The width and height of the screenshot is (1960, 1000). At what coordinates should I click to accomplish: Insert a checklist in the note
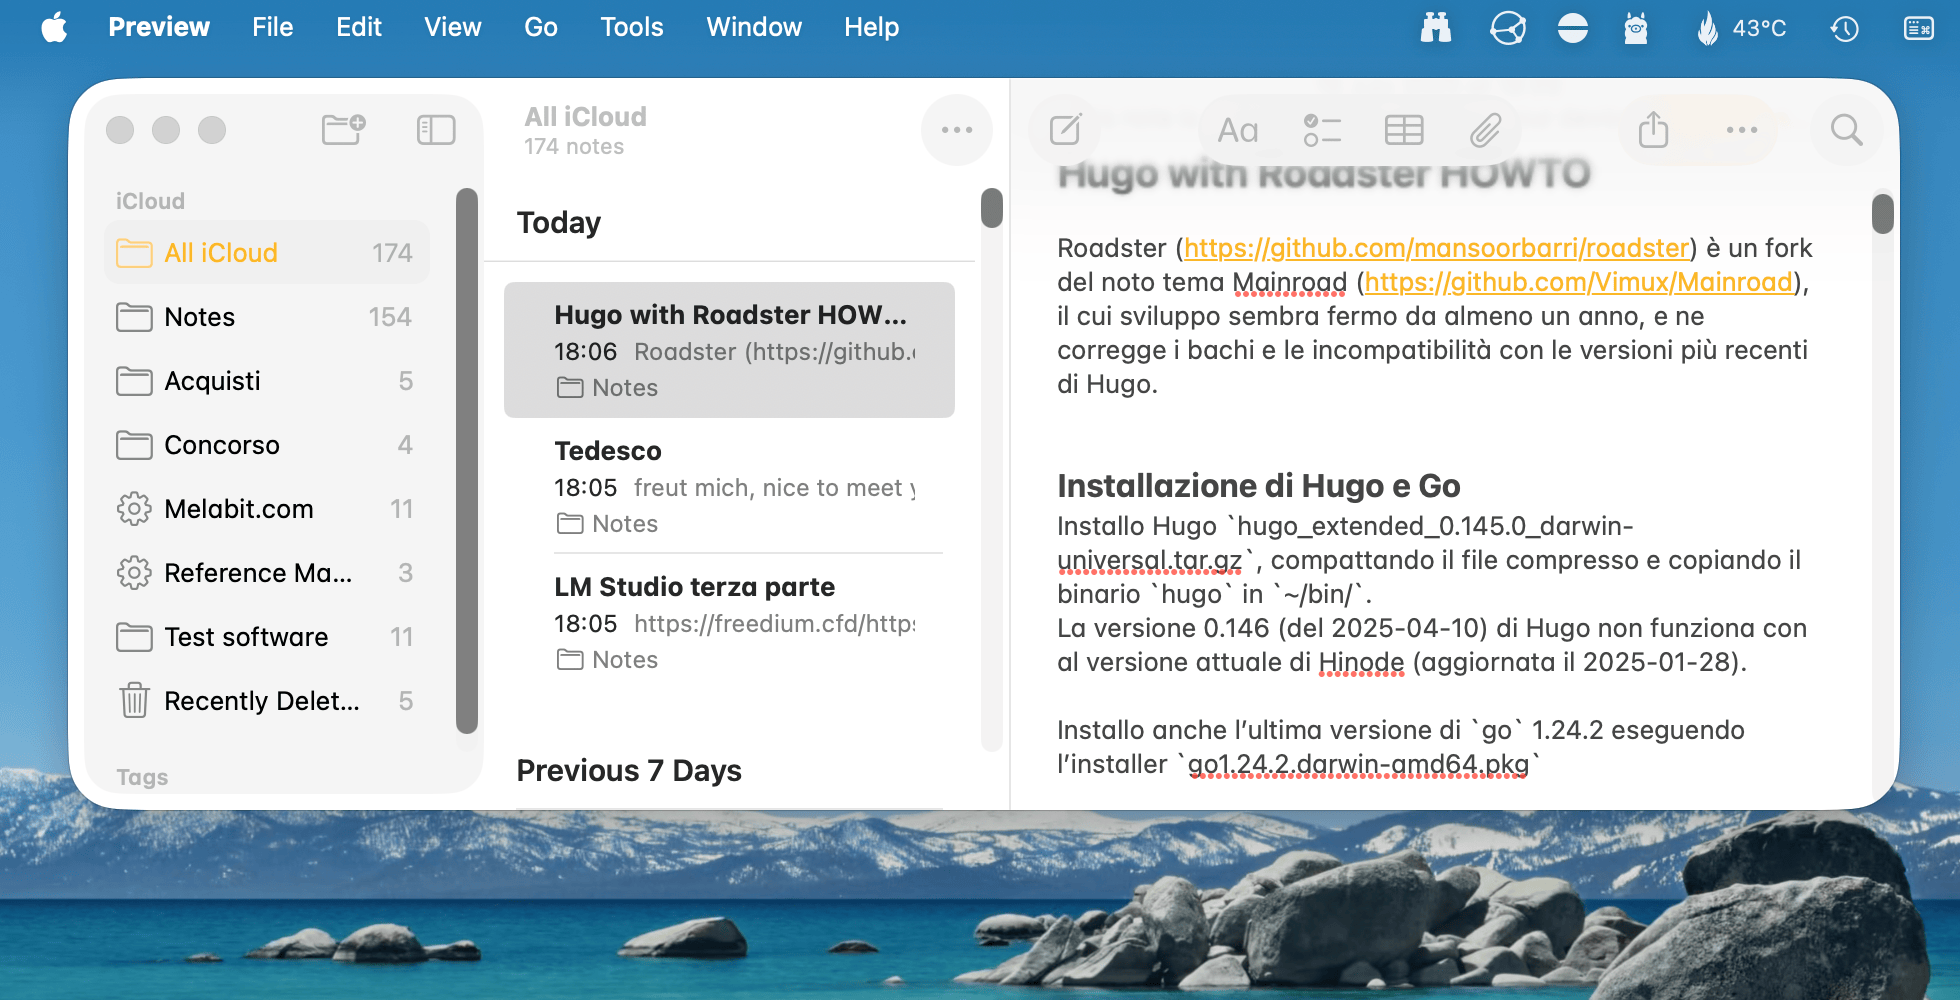[x=1321, y=130]
